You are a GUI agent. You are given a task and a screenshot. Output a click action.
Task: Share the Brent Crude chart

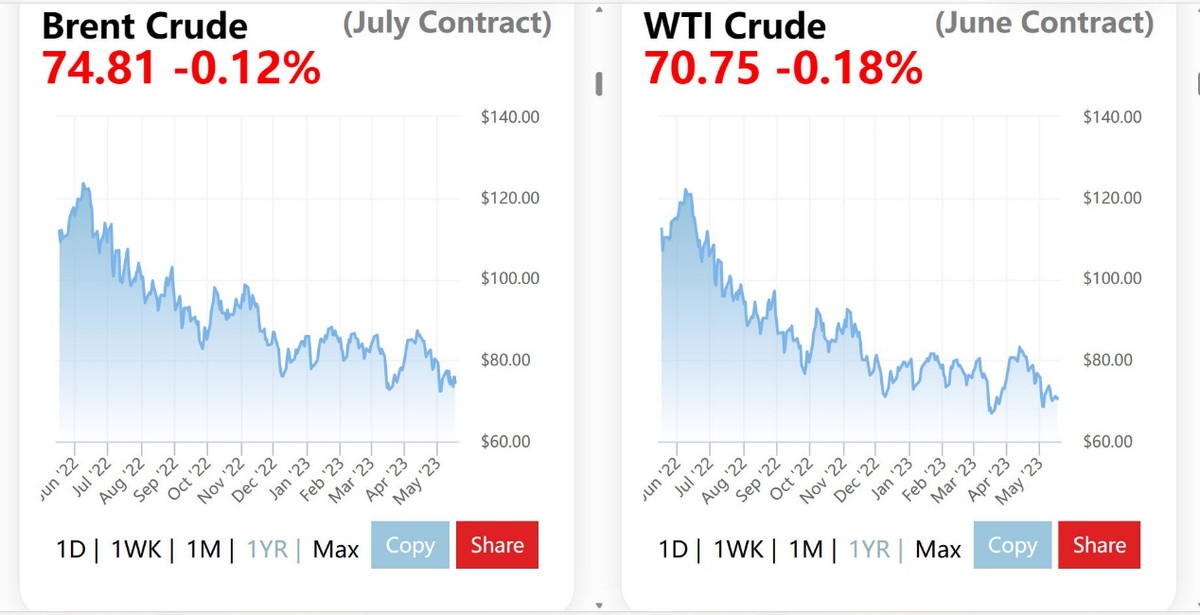[x=497, y=546]
